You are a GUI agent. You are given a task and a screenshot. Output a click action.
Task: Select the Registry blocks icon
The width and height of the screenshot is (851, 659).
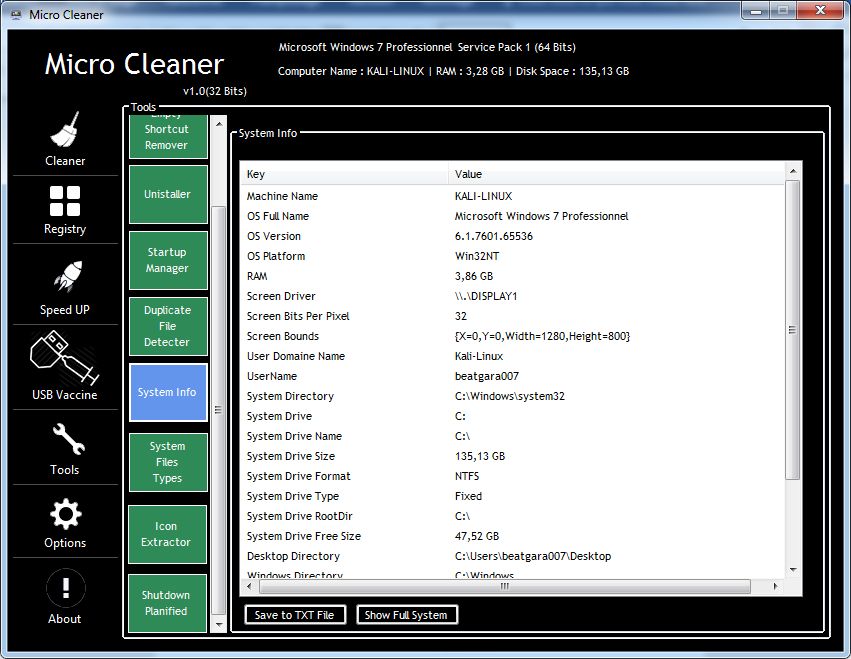[65, 201]
